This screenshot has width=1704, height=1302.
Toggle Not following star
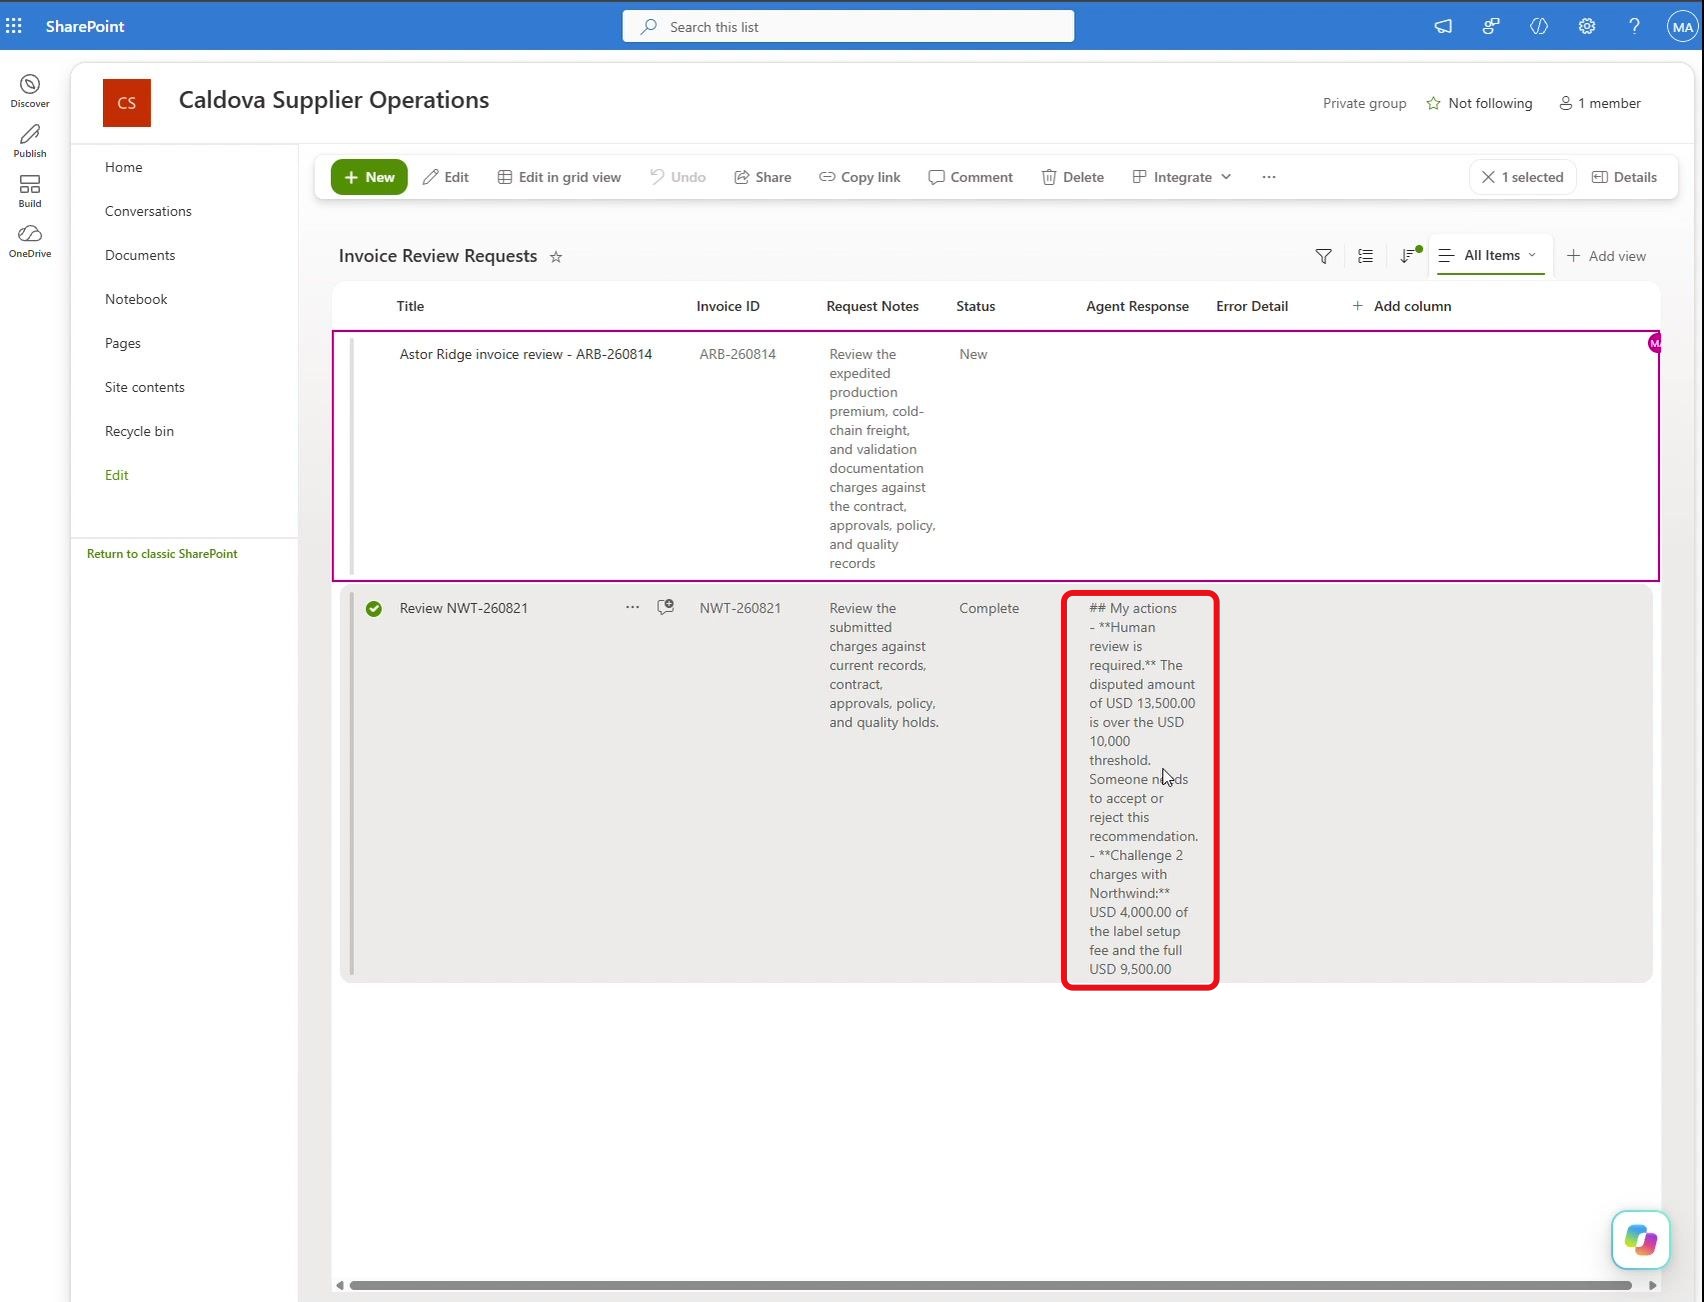point(1433,103)
